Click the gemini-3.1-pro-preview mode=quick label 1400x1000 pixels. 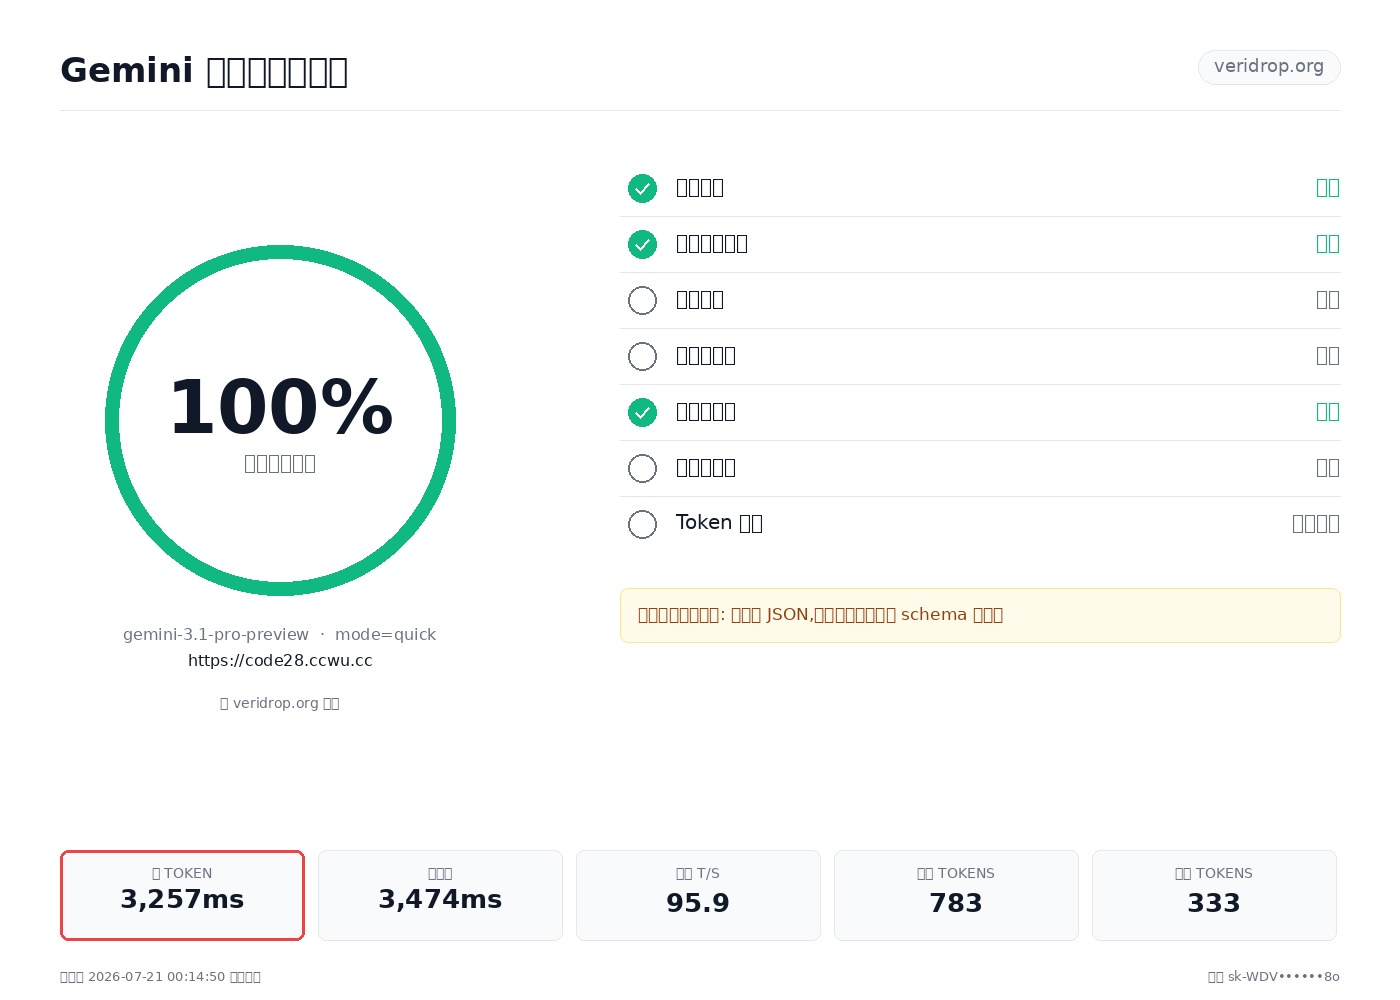pos(280,635)
